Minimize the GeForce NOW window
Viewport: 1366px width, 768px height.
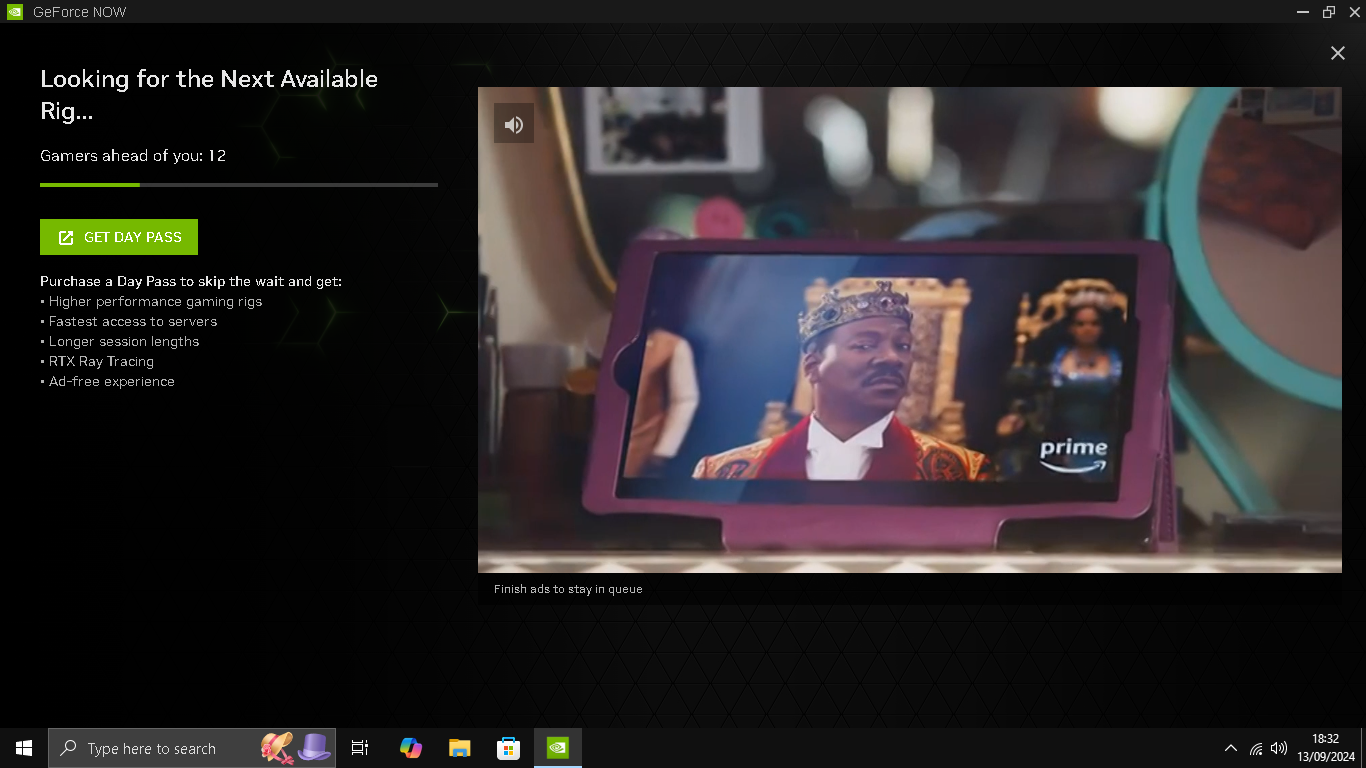(x=1303, y=12)
